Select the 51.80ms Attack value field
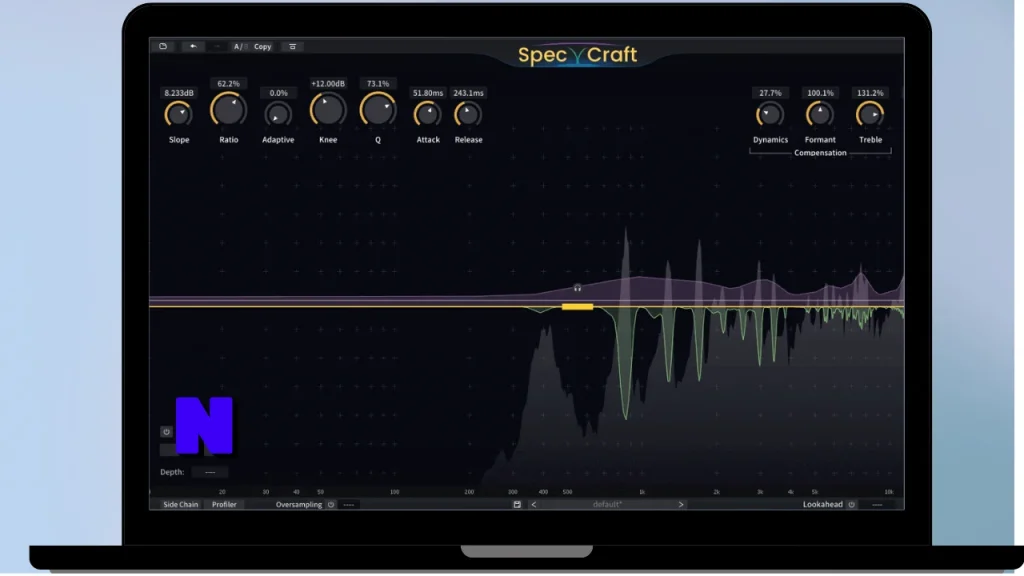This screenshot has width=1024, height=576. [428, 93]
